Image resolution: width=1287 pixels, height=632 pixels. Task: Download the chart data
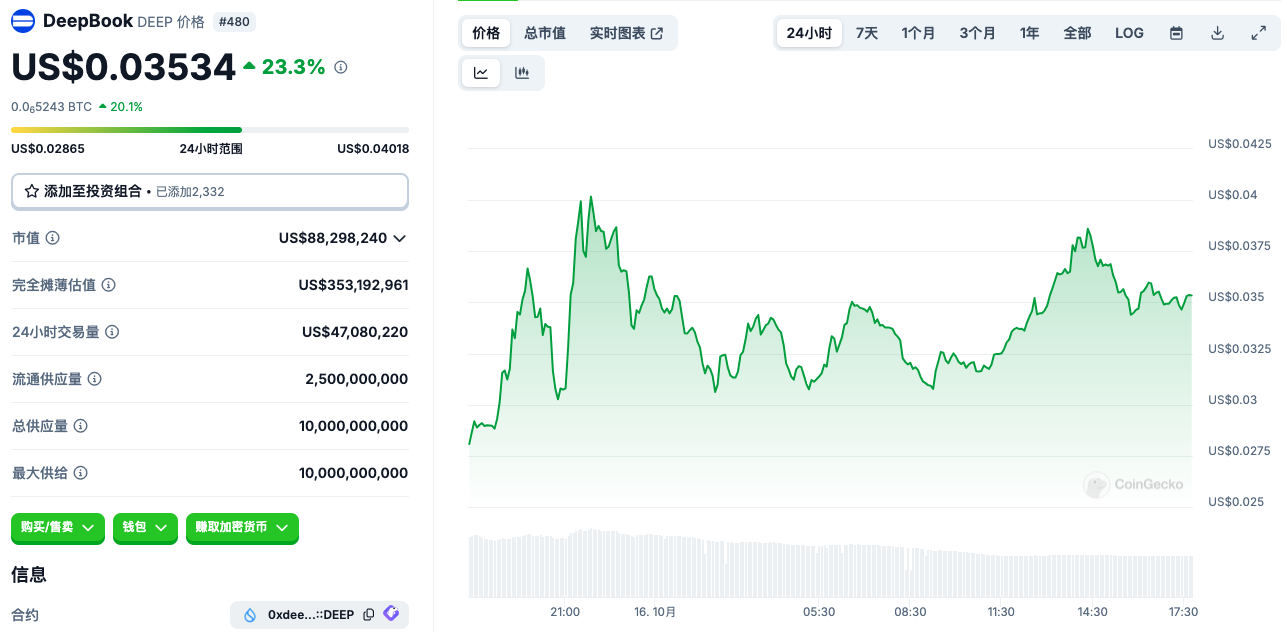[1218, 33]
